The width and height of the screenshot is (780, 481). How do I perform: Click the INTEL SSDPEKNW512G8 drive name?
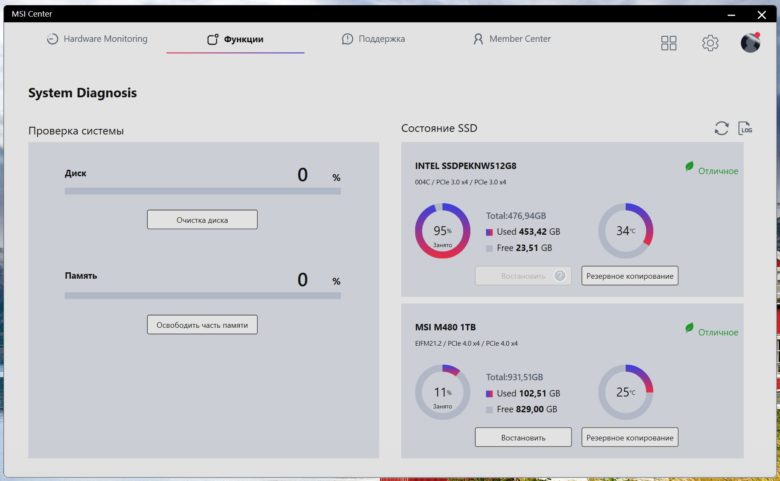(466, 166)
